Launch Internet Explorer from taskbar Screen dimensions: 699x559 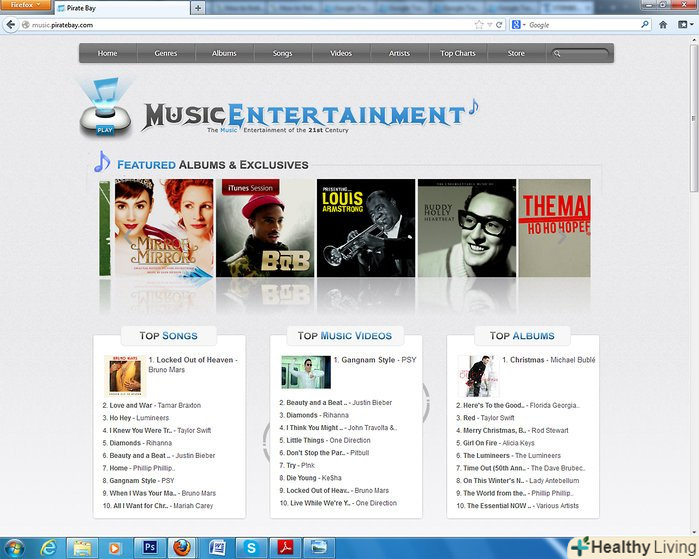coord(48,548)
